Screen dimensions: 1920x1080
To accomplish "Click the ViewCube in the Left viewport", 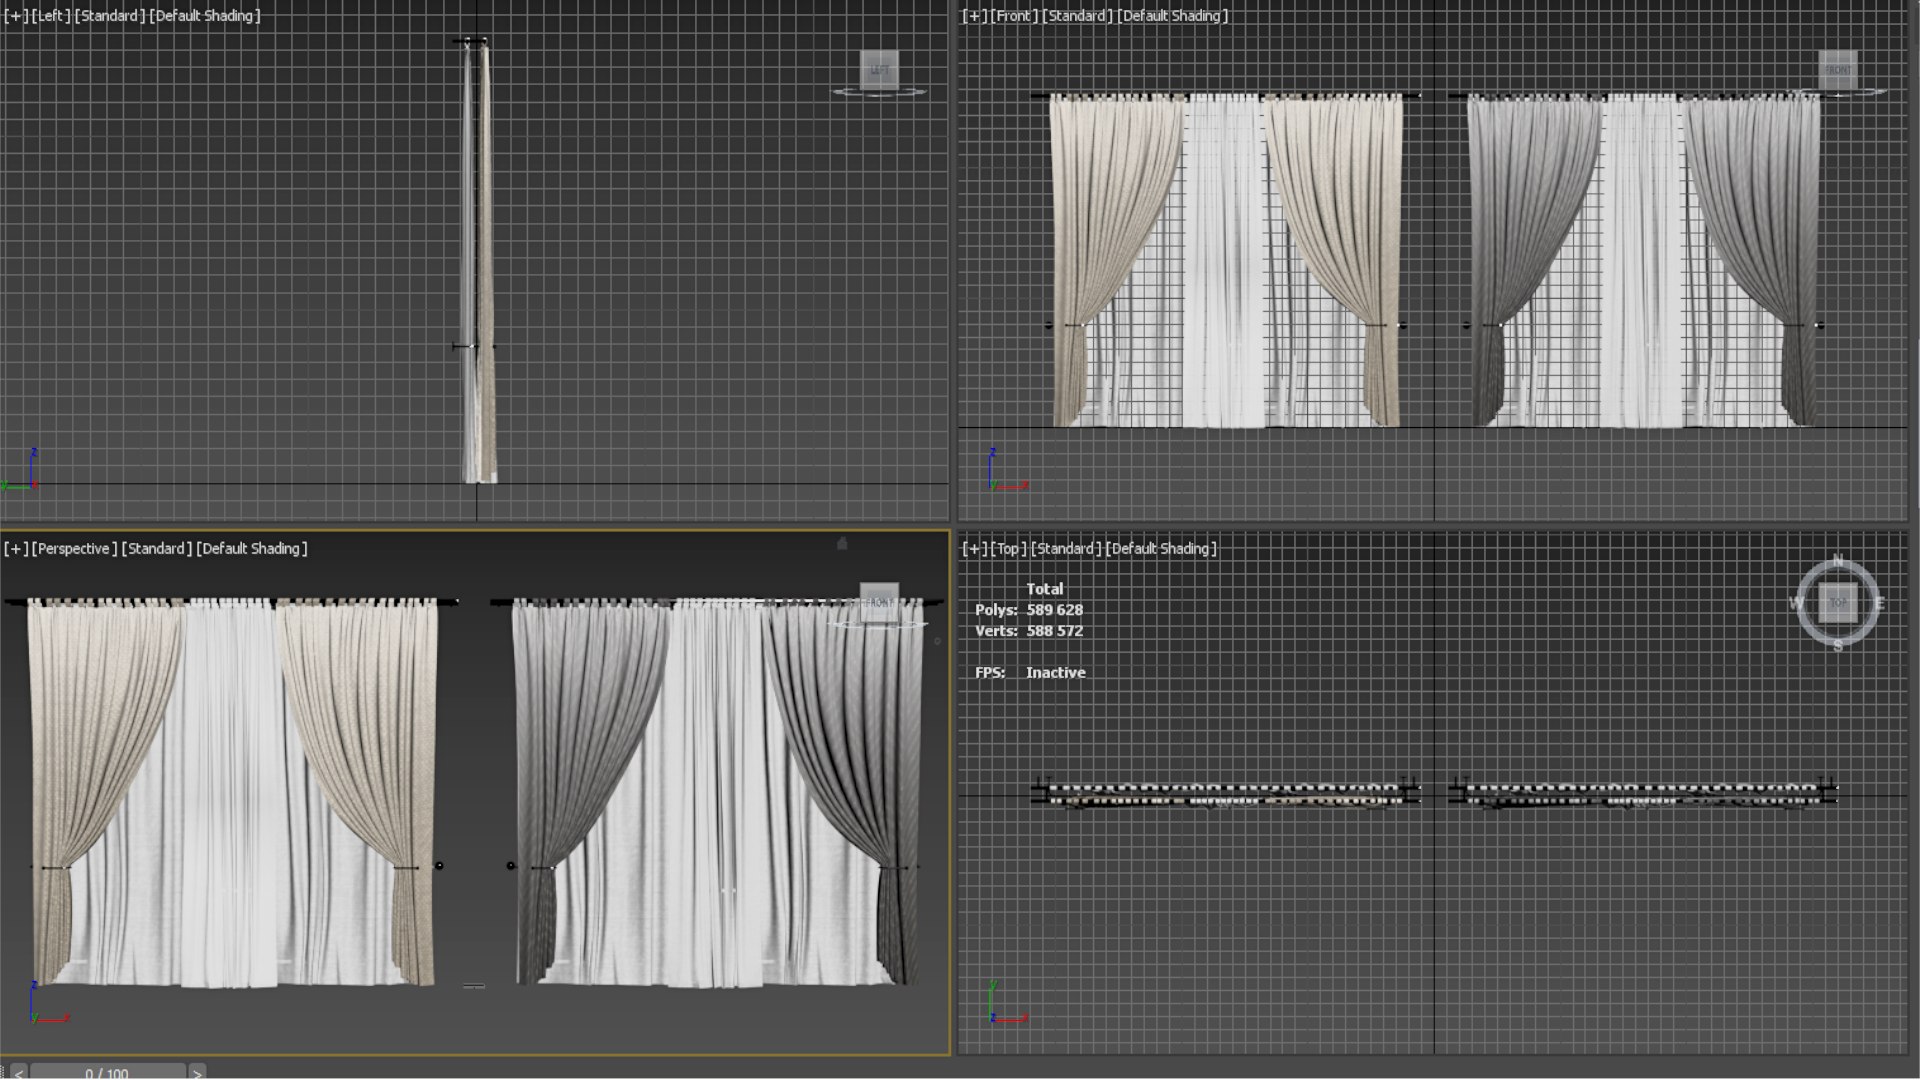I will [879, 69].
